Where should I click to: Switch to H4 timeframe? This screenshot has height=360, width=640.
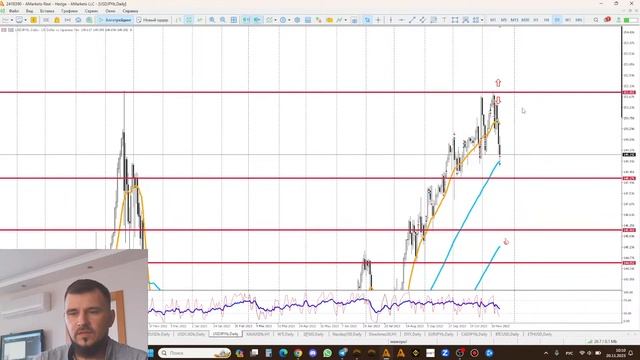pos(547,20)
